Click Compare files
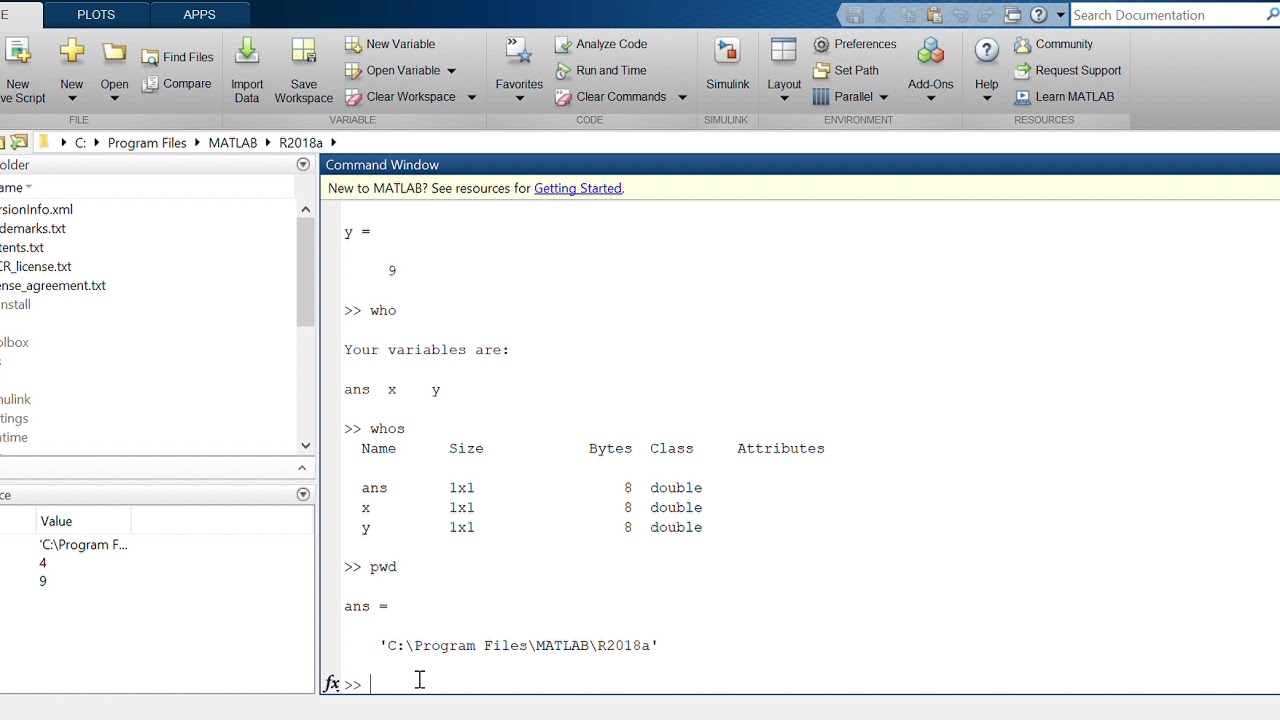This screenshot has height=720, width=1280. pyautogui.click(x=177, y=84)
